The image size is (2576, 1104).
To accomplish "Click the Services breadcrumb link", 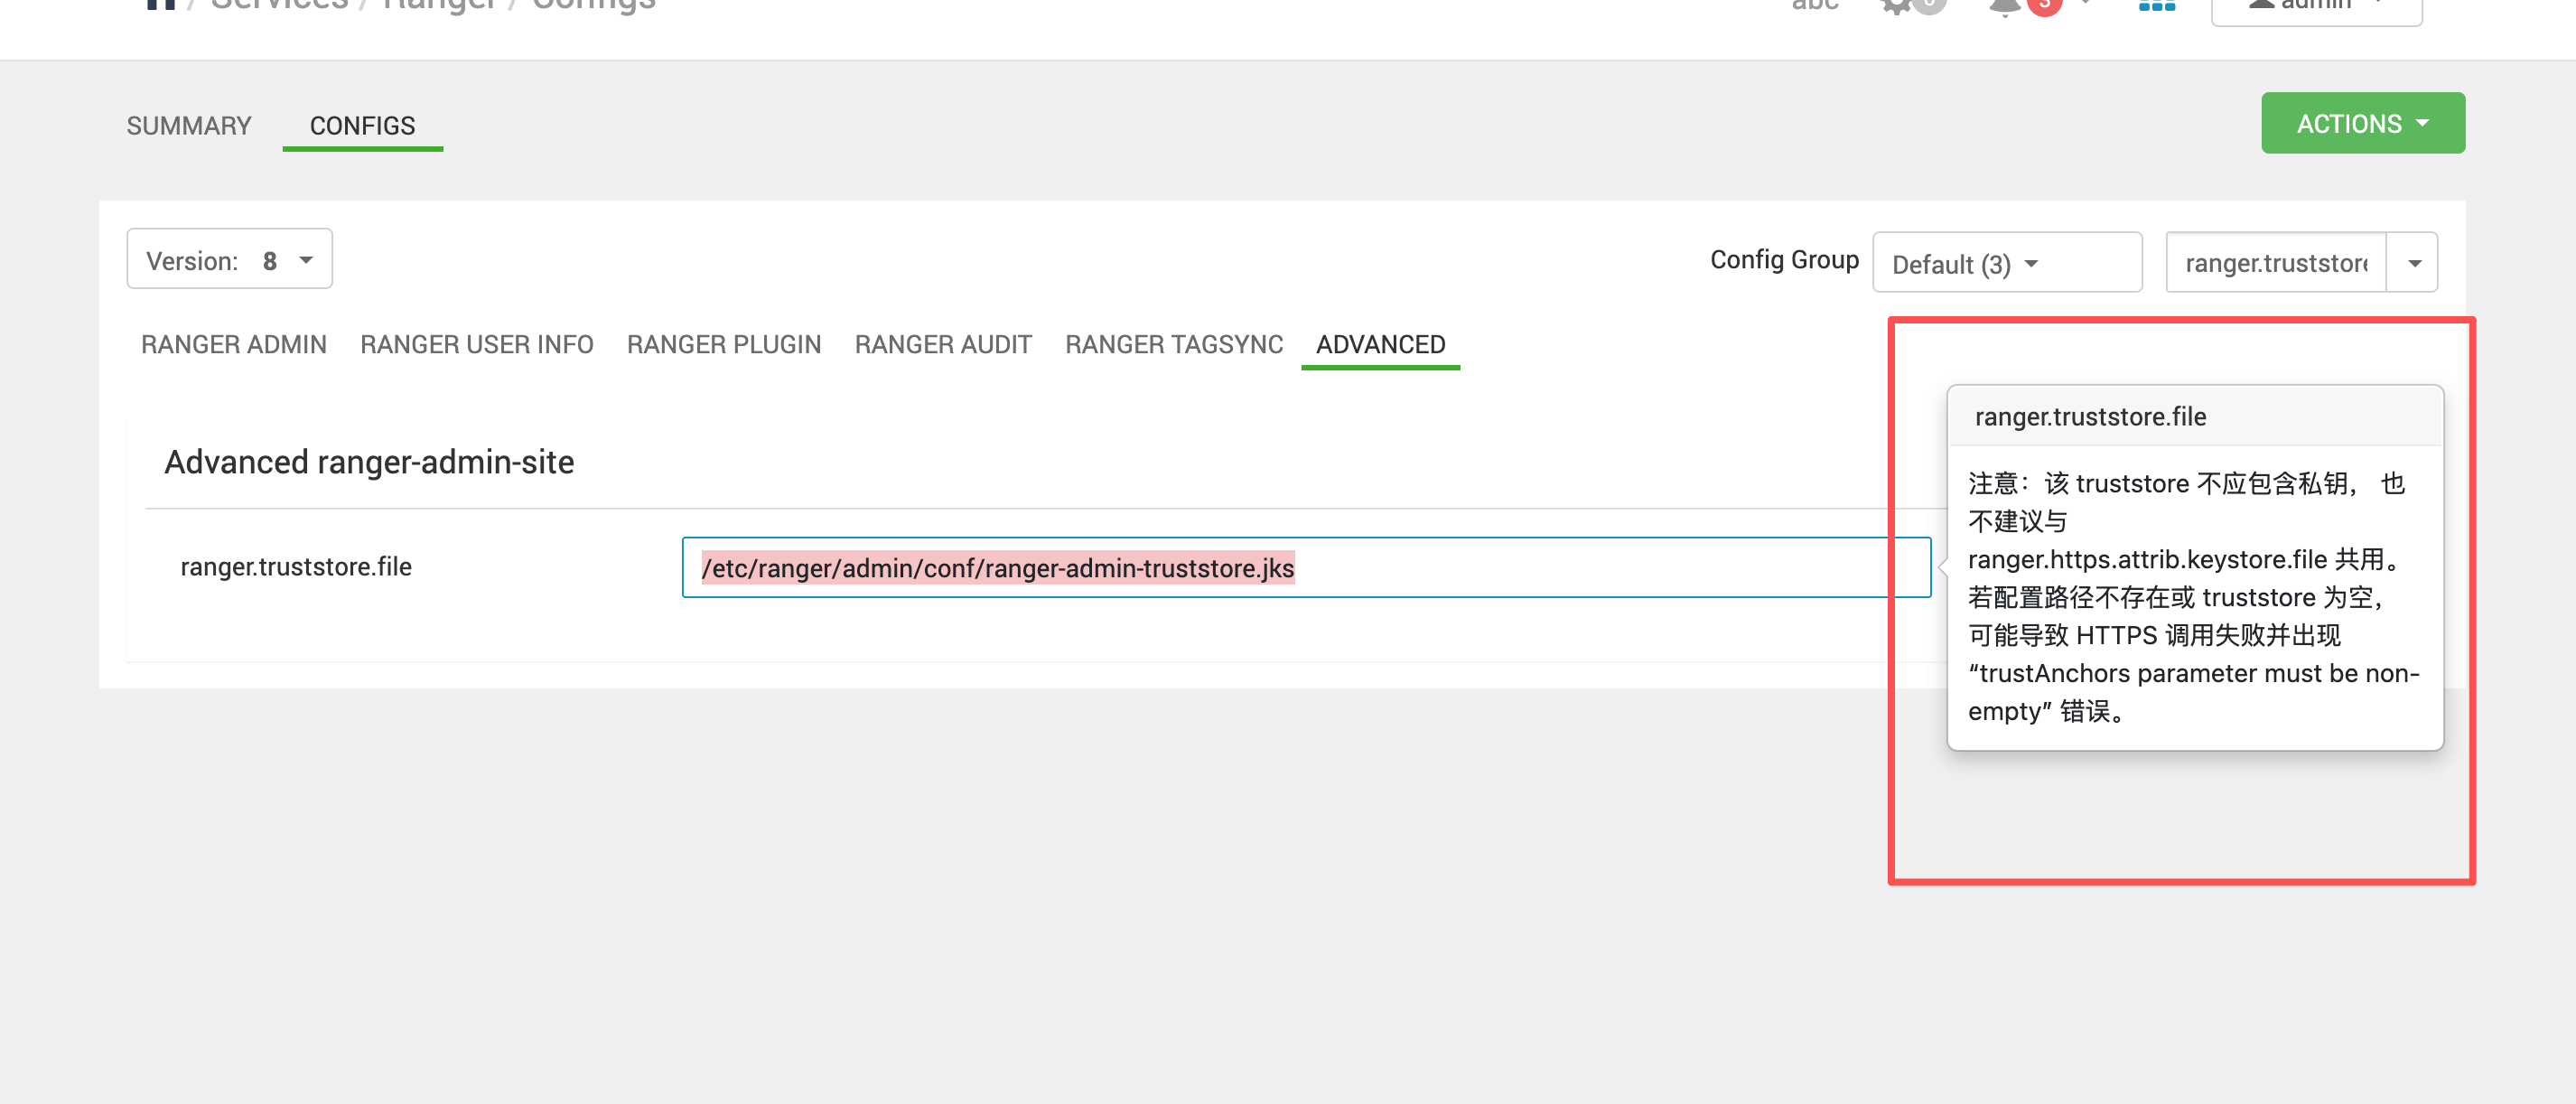I will point(279,5).
